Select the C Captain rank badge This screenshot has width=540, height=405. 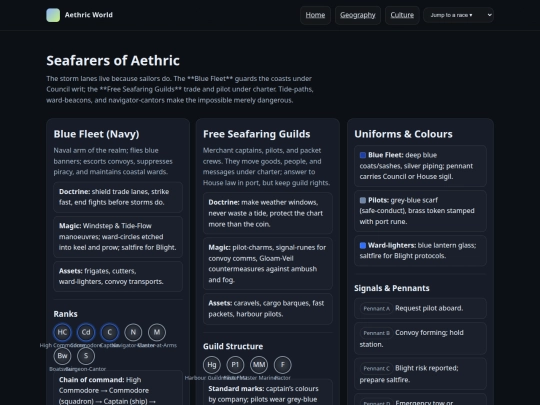point(110,332)
